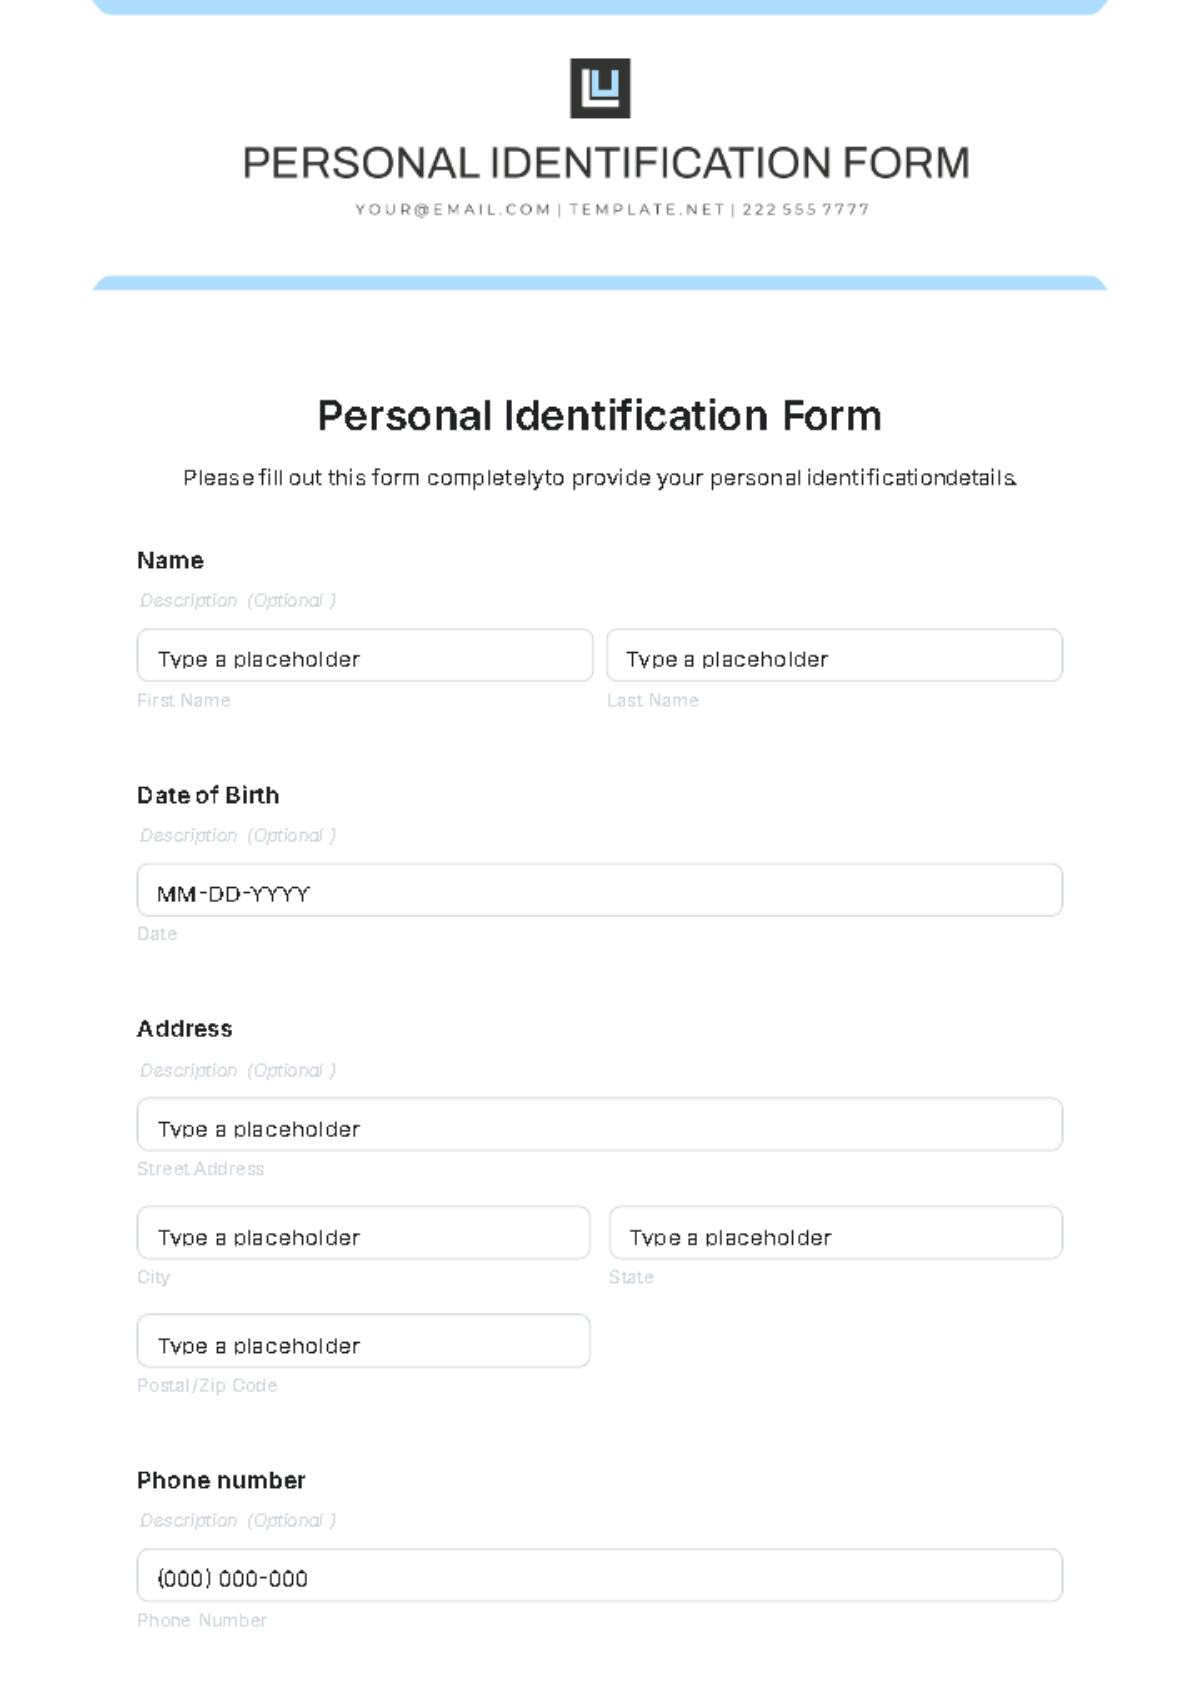Click the form instructions paragraph
The width and height of the screenshot is (1200, 1700).
point(600,478)
